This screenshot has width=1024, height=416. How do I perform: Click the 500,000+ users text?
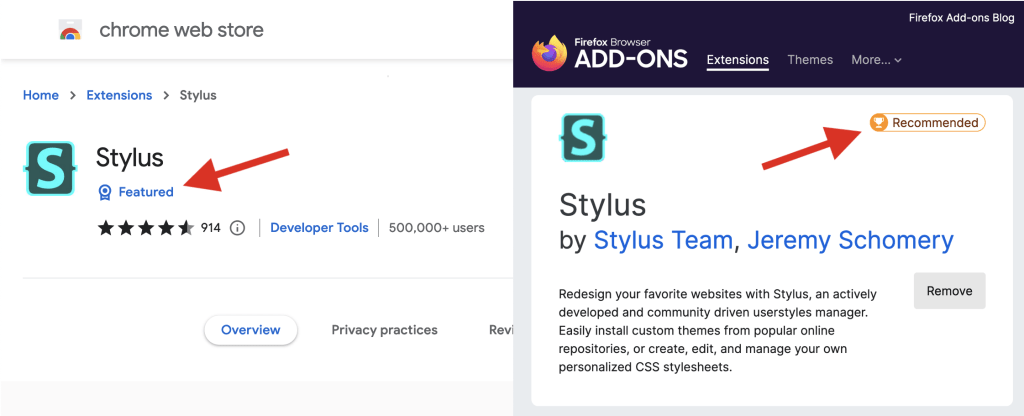[x=436, y=228]
